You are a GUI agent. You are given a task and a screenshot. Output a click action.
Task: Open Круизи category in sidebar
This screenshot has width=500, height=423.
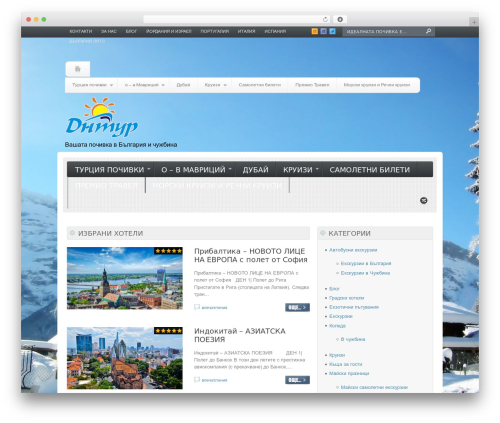pos(337,355)
